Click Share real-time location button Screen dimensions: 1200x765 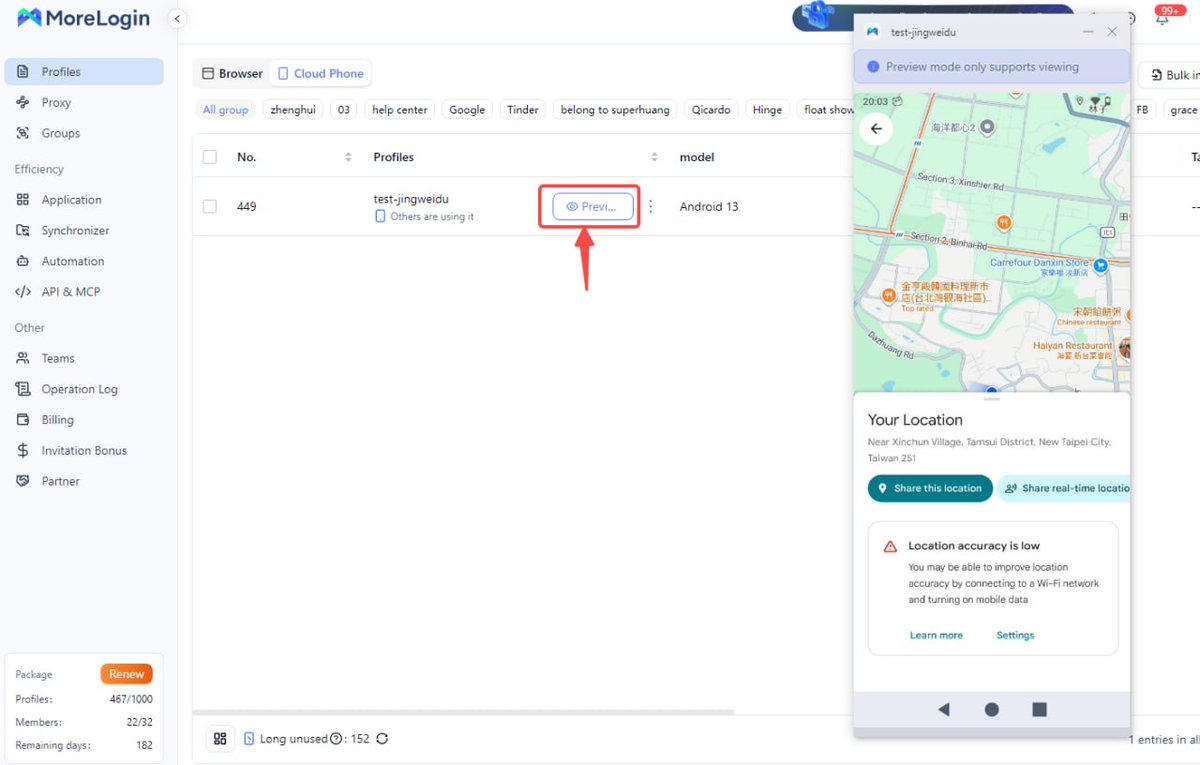coord(1064,488)
